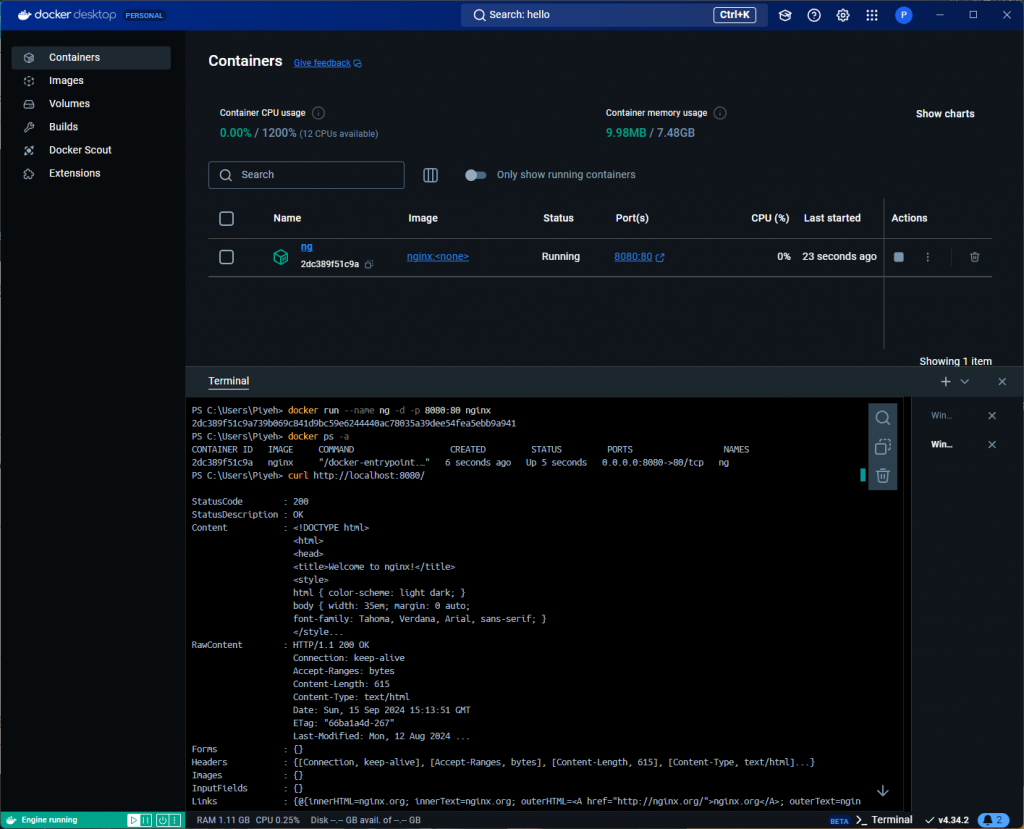This screenshot has width=1024, height=829.
Task: Click the Showing 1 item label
Action: (x=955, y=362)
